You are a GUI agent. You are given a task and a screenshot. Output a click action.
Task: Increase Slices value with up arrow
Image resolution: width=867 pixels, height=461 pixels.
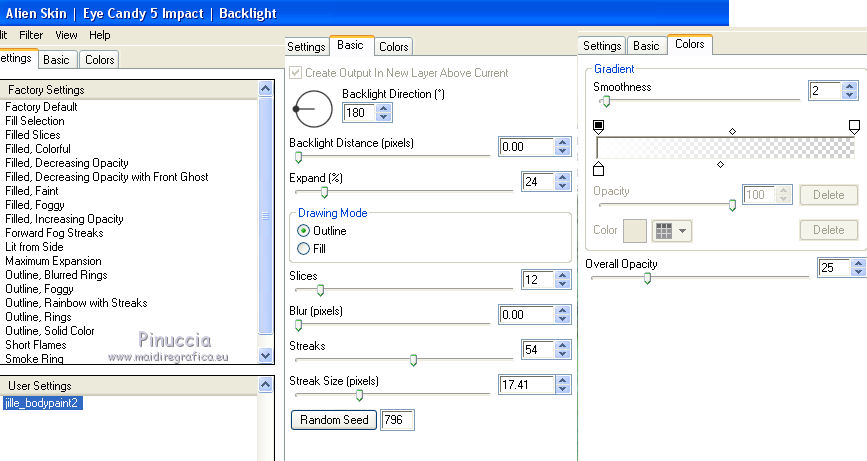point(563,275)
